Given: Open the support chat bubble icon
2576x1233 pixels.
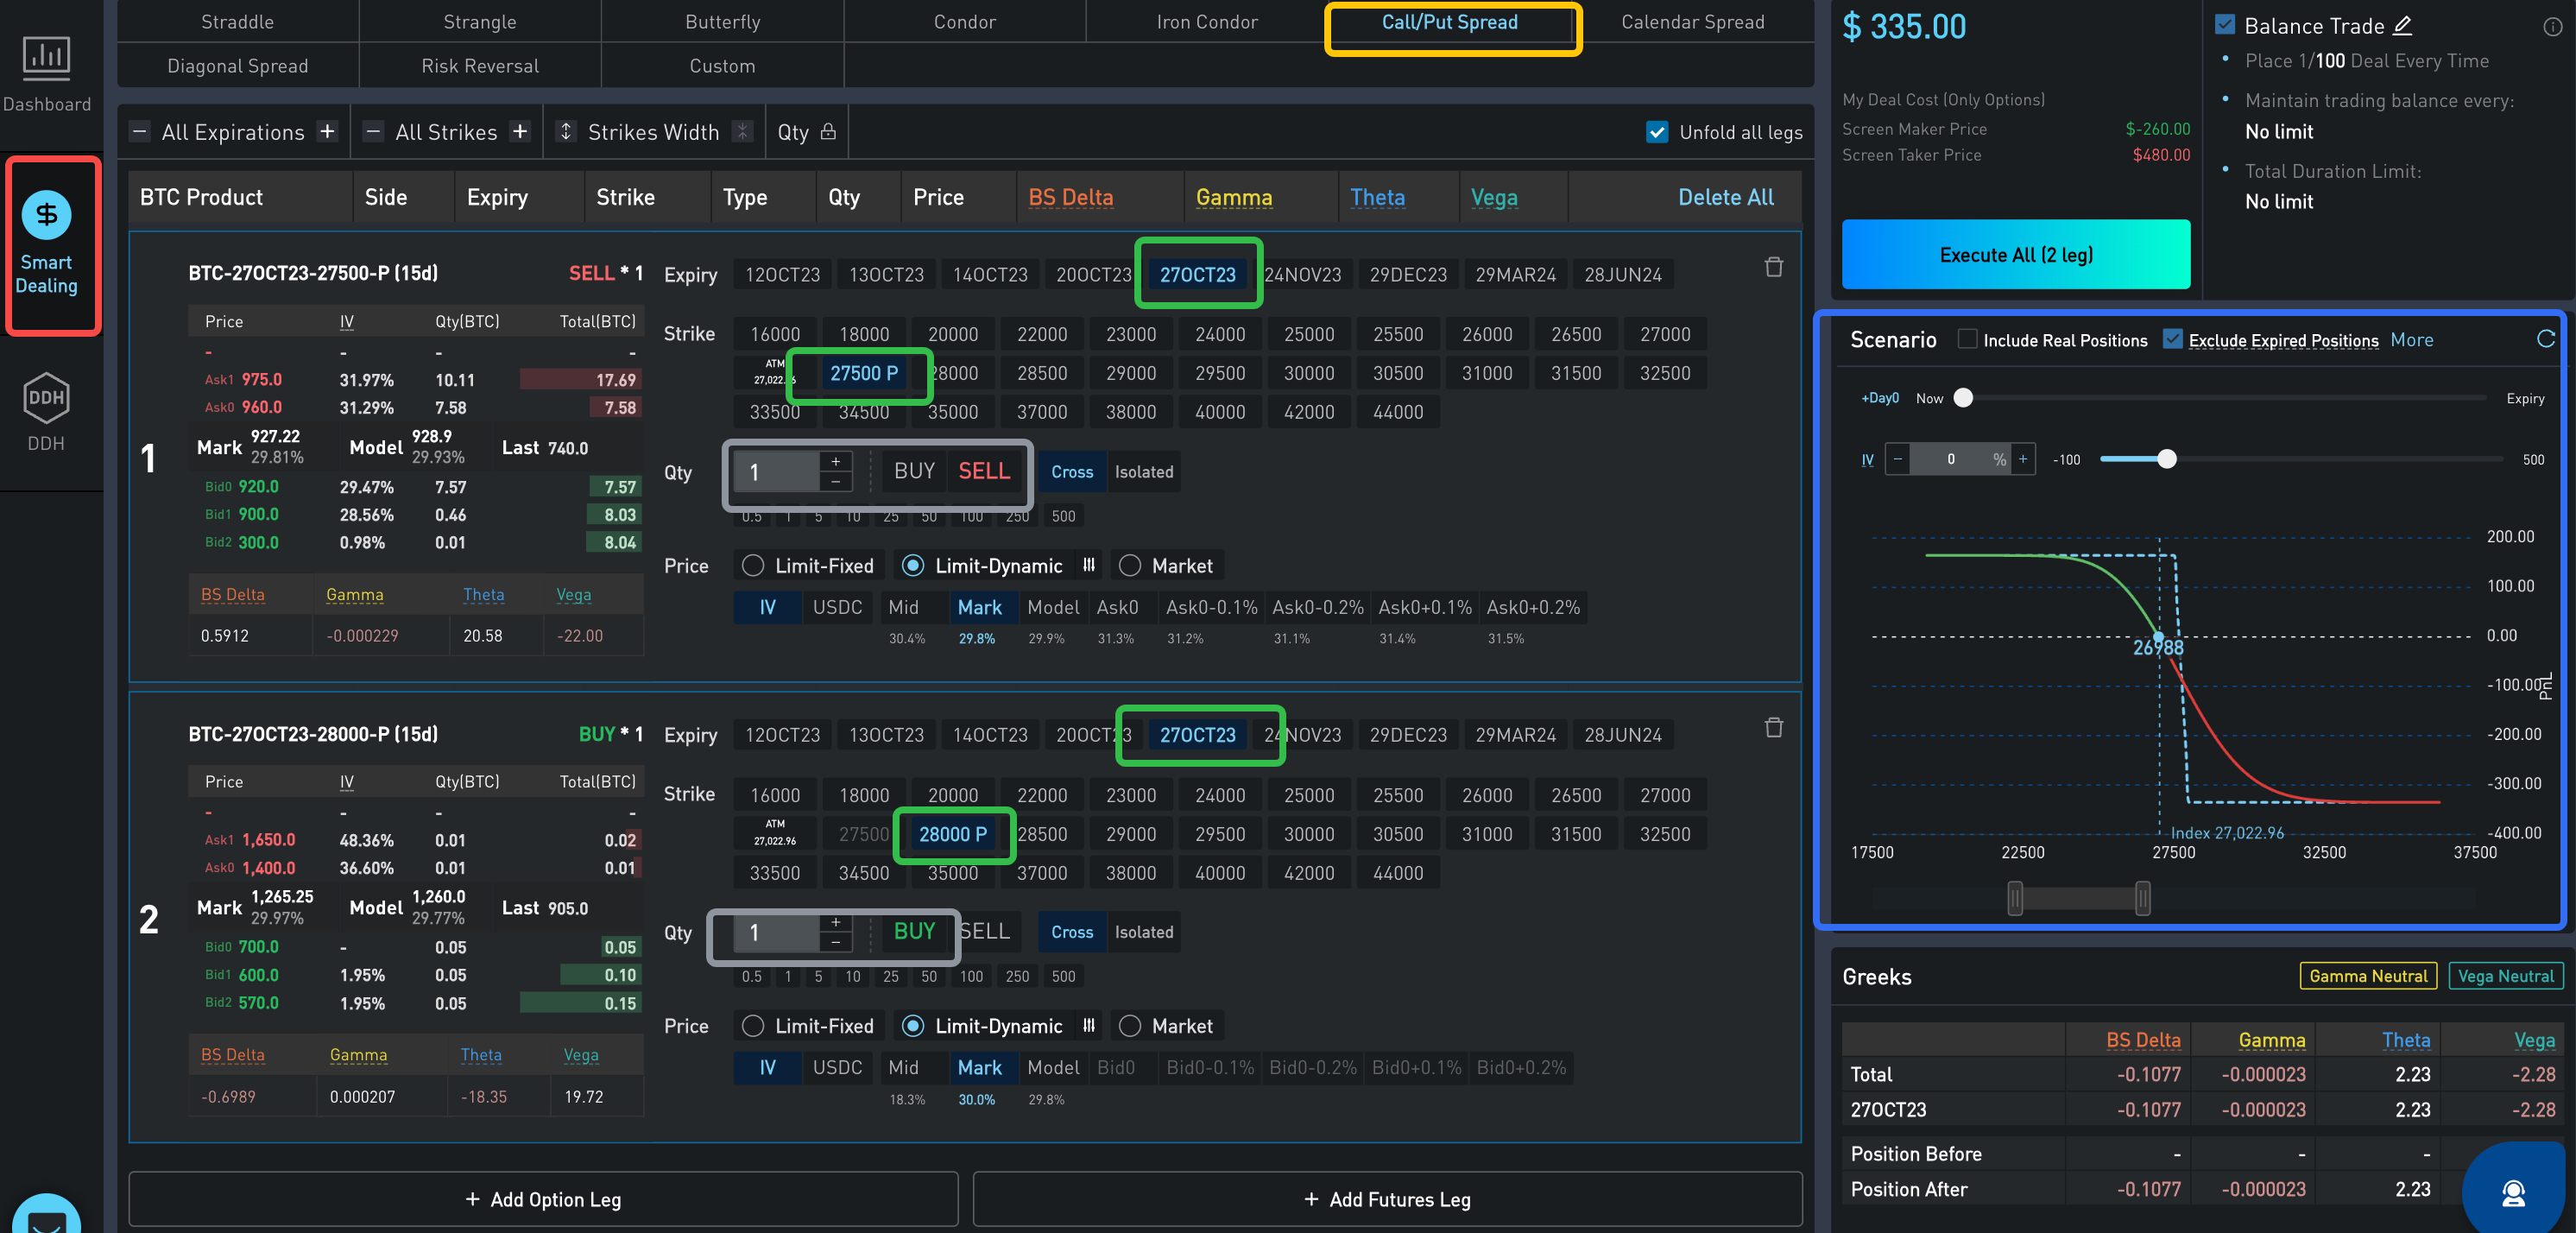Looking at the screenshot, I should pos(2513,1192).
